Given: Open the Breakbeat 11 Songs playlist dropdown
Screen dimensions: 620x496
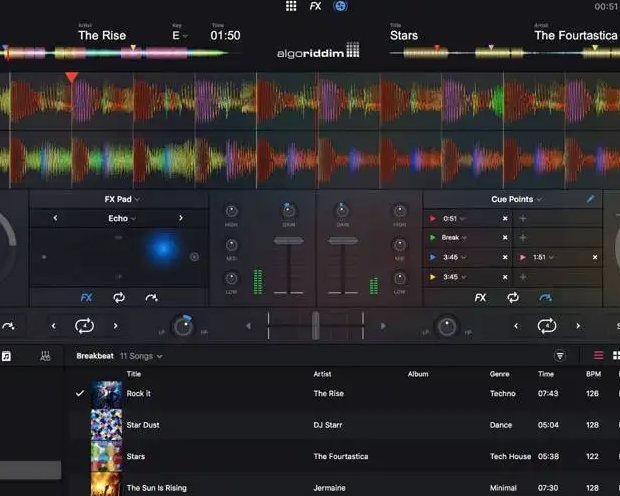Looking at the screenshot, I should tap(119, 356).
